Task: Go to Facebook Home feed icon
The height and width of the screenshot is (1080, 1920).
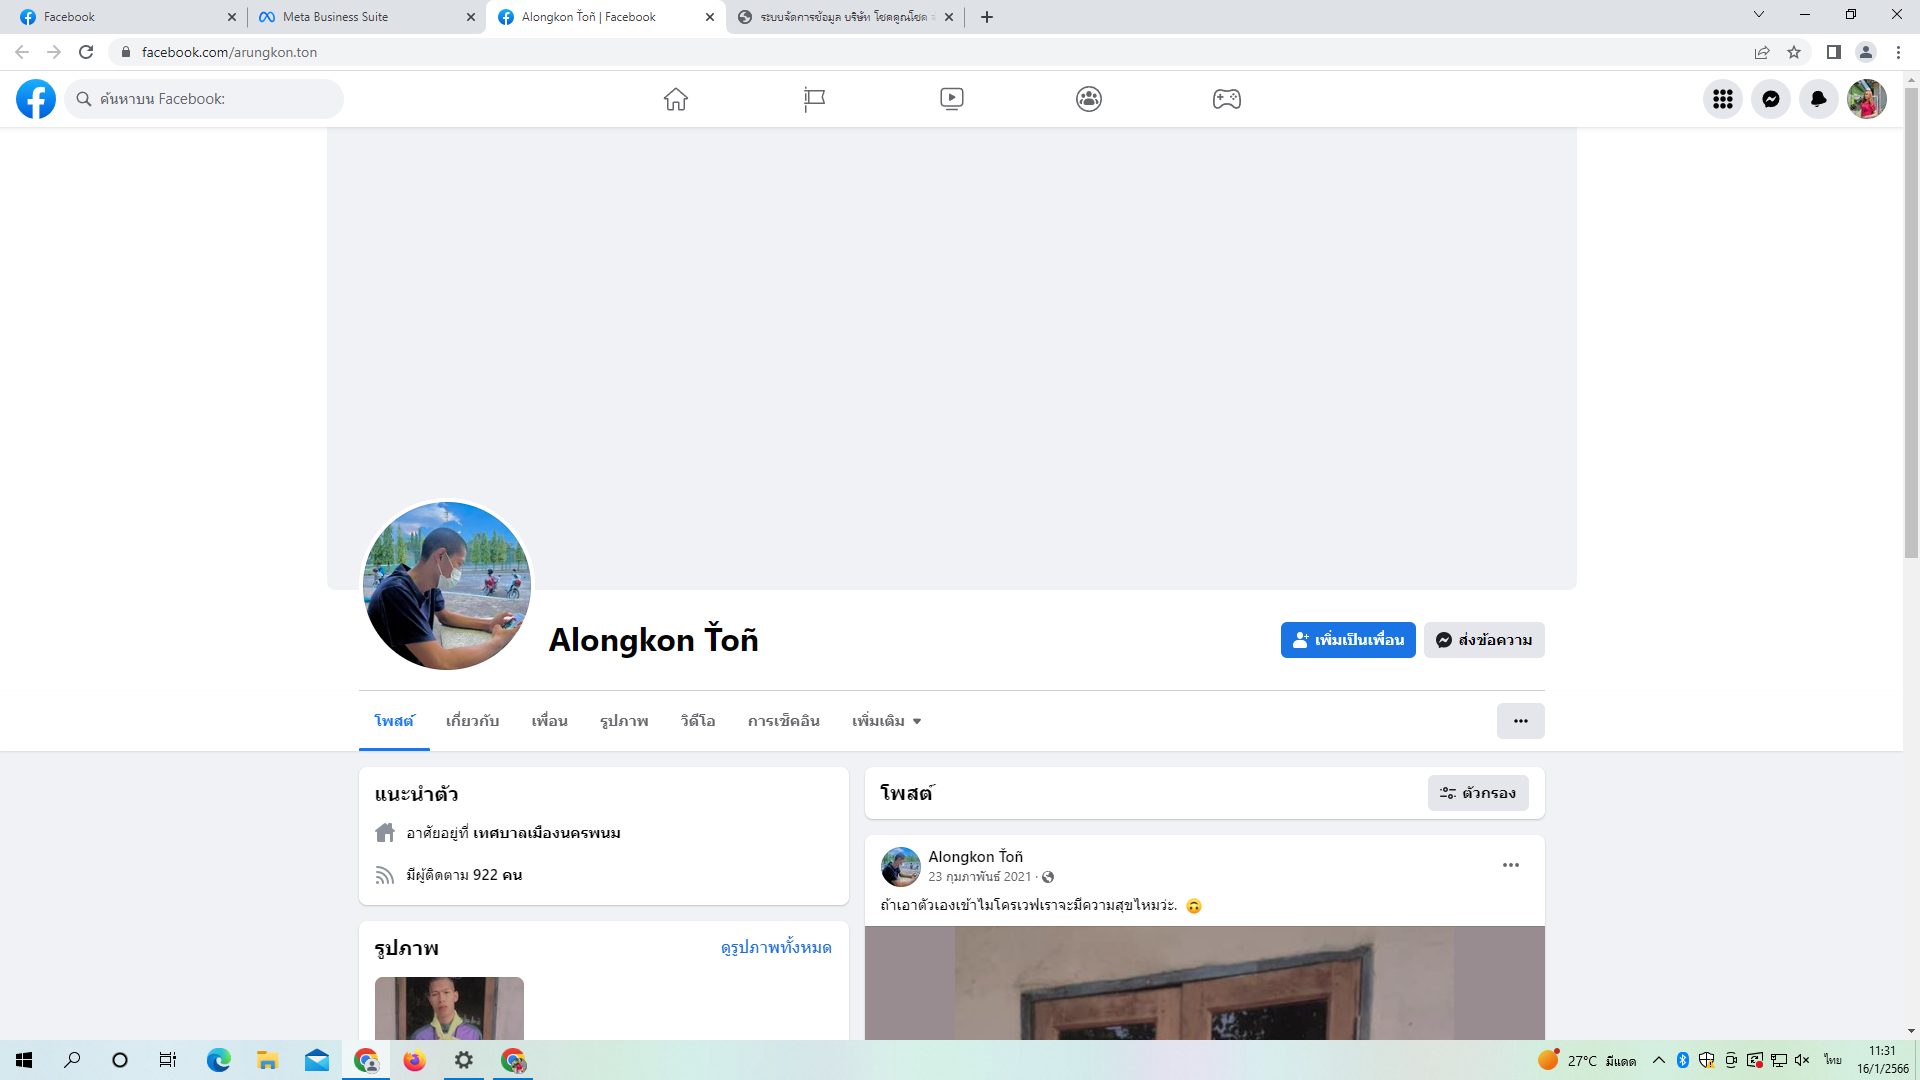Action: pyautogui.click(x=676, y=99)
